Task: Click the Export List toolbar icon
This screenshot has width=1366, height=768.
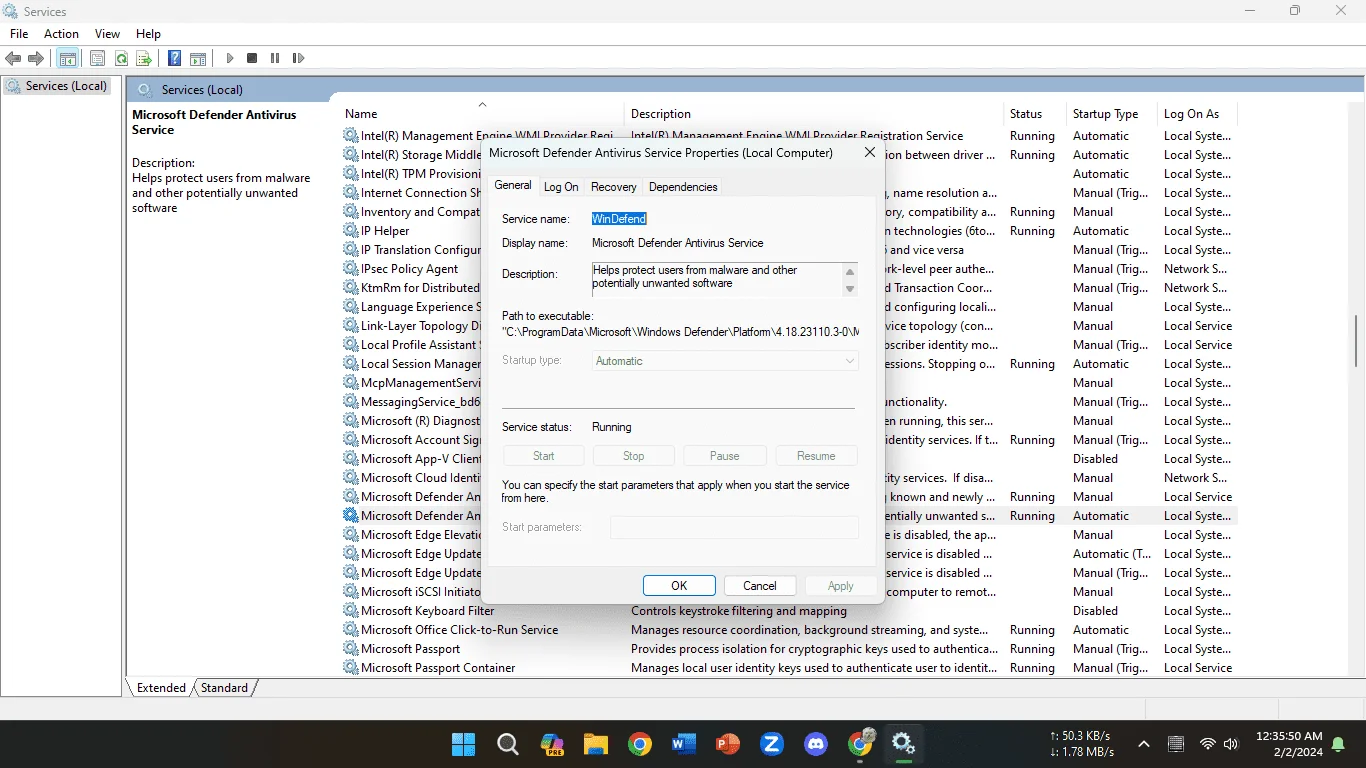Action: tap(144, 59)
